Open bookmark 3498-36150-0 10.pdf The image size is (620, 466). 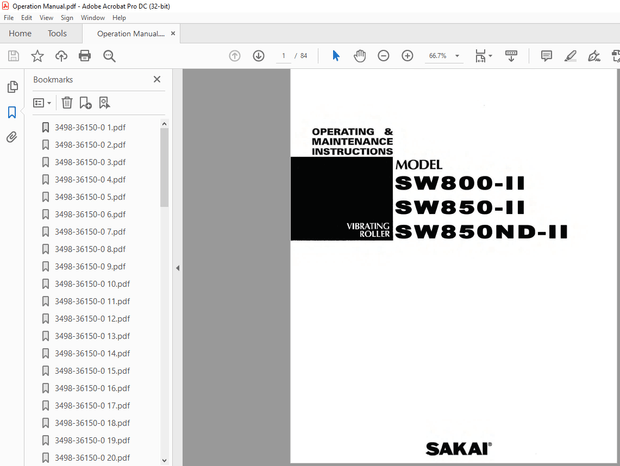click(x=92, y=284)
